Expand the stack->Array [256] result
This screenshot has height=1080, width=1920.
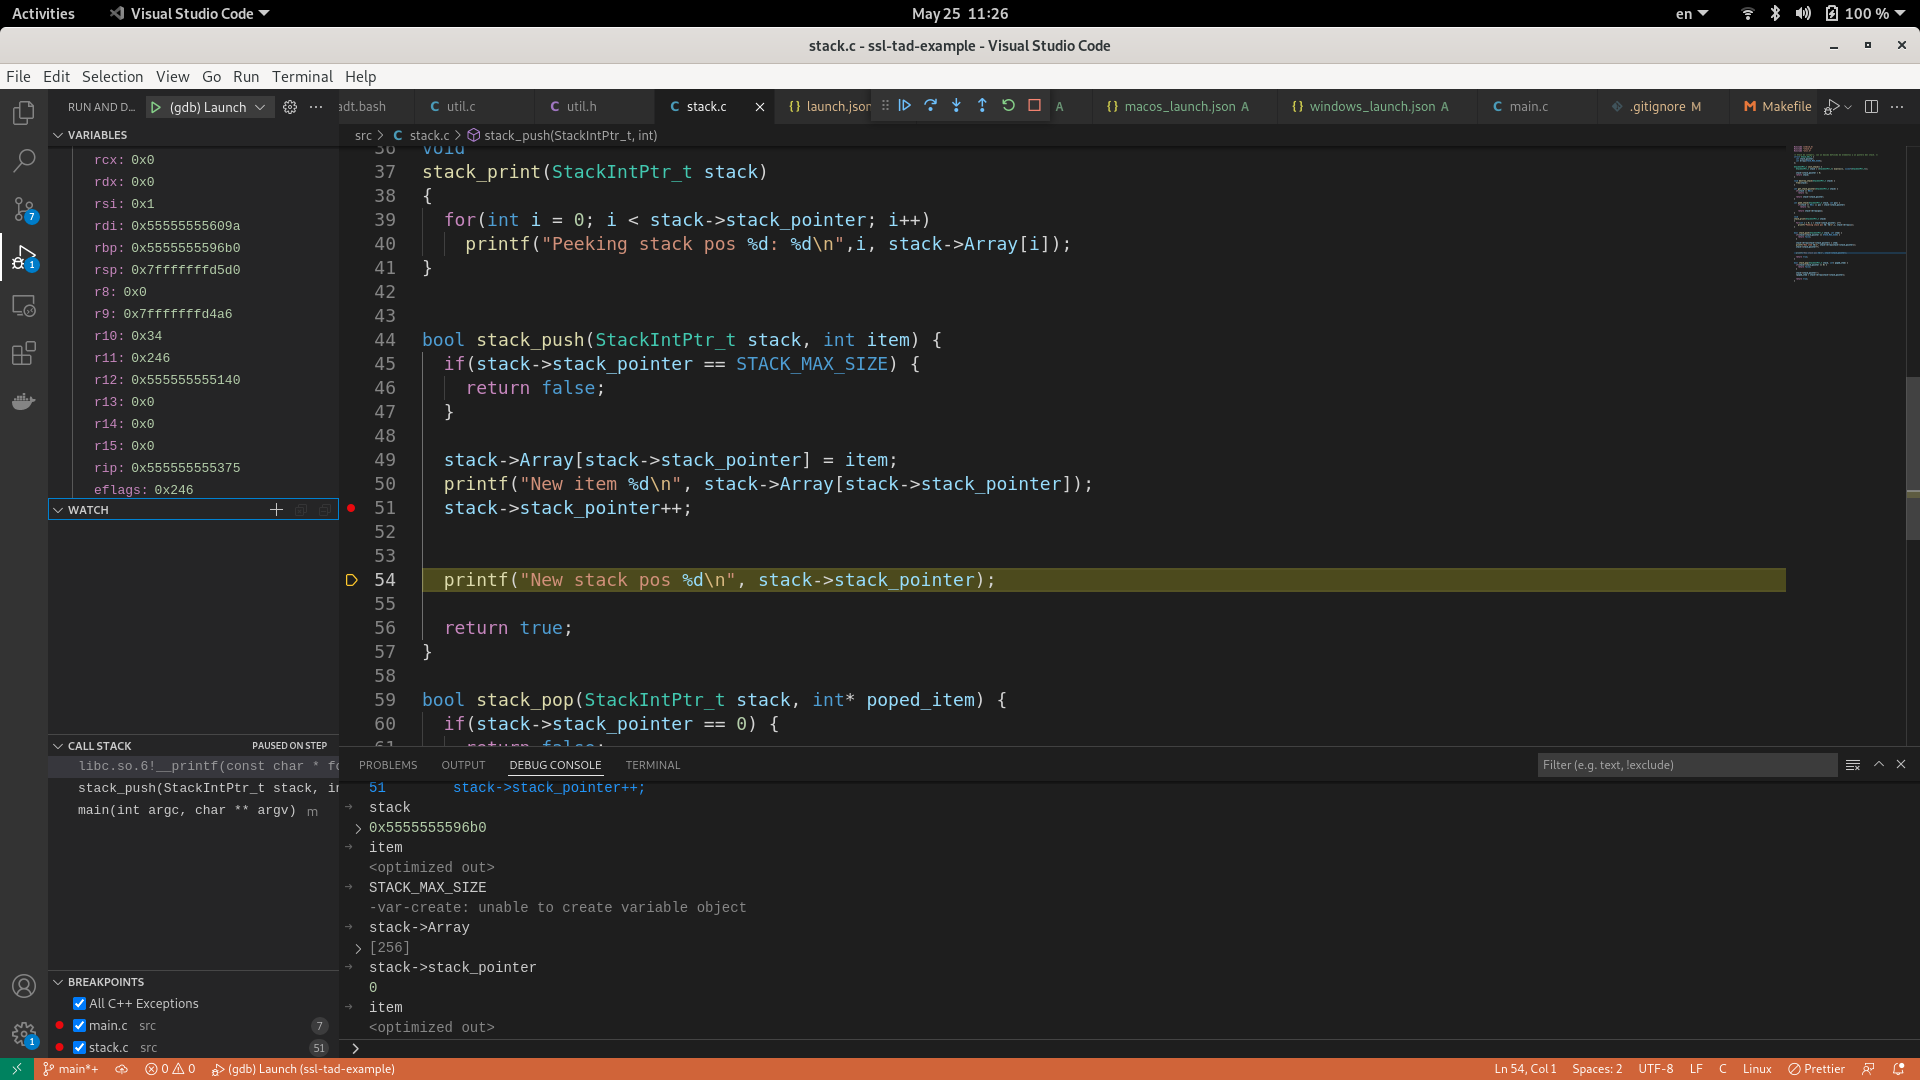coord(357,947)
